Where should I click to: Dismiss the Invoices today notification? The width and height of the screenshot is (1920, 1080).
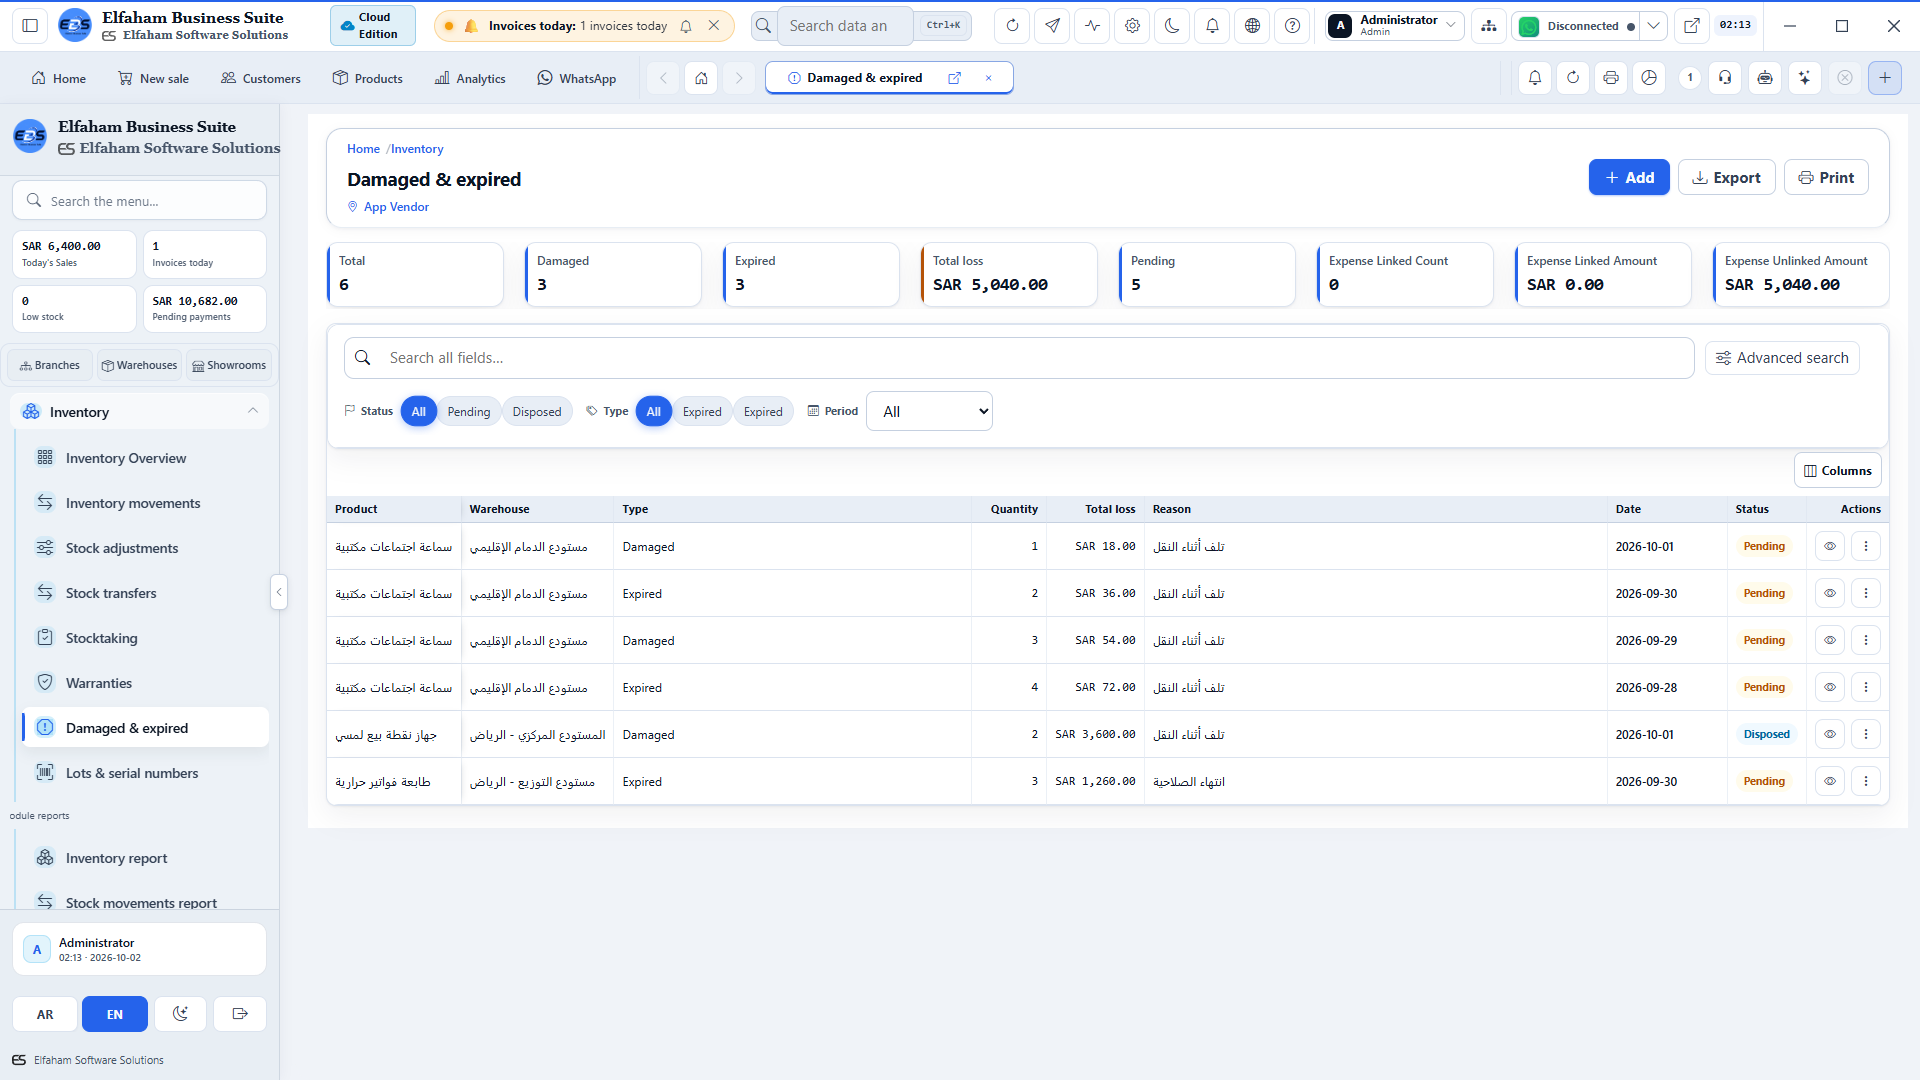click(714, 26)
